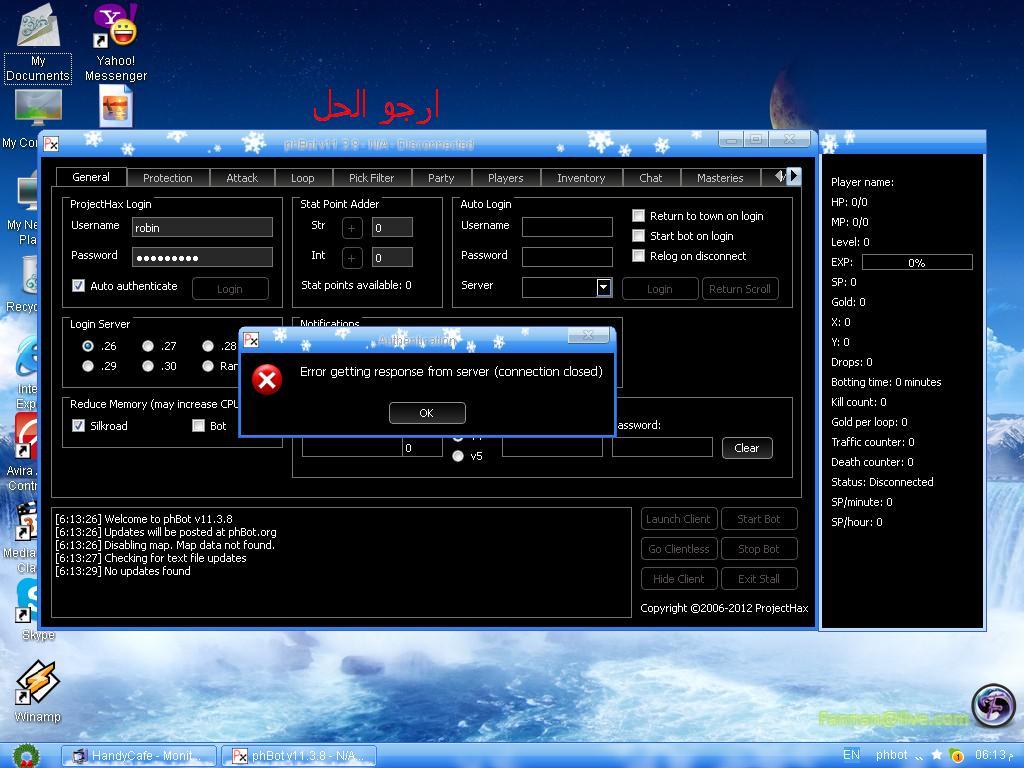Click the ProjectHax Login button

pyautogui.click(x=230, y=289)
